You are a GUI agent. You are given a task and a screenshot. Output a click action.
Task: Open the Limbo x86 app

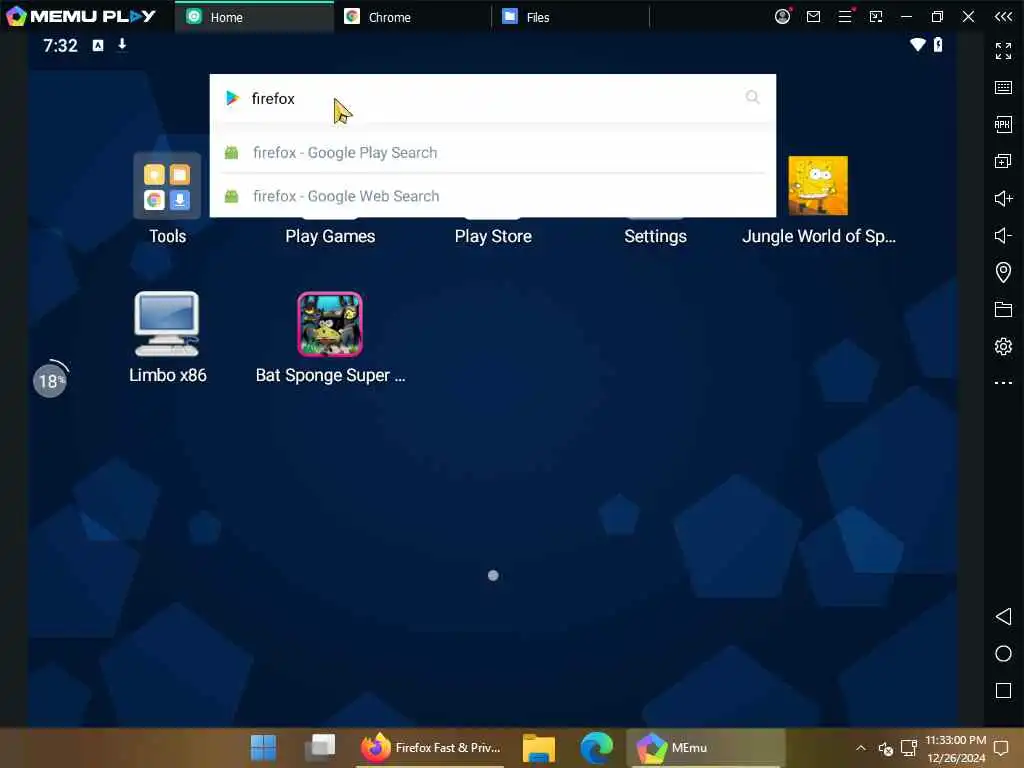167,324
